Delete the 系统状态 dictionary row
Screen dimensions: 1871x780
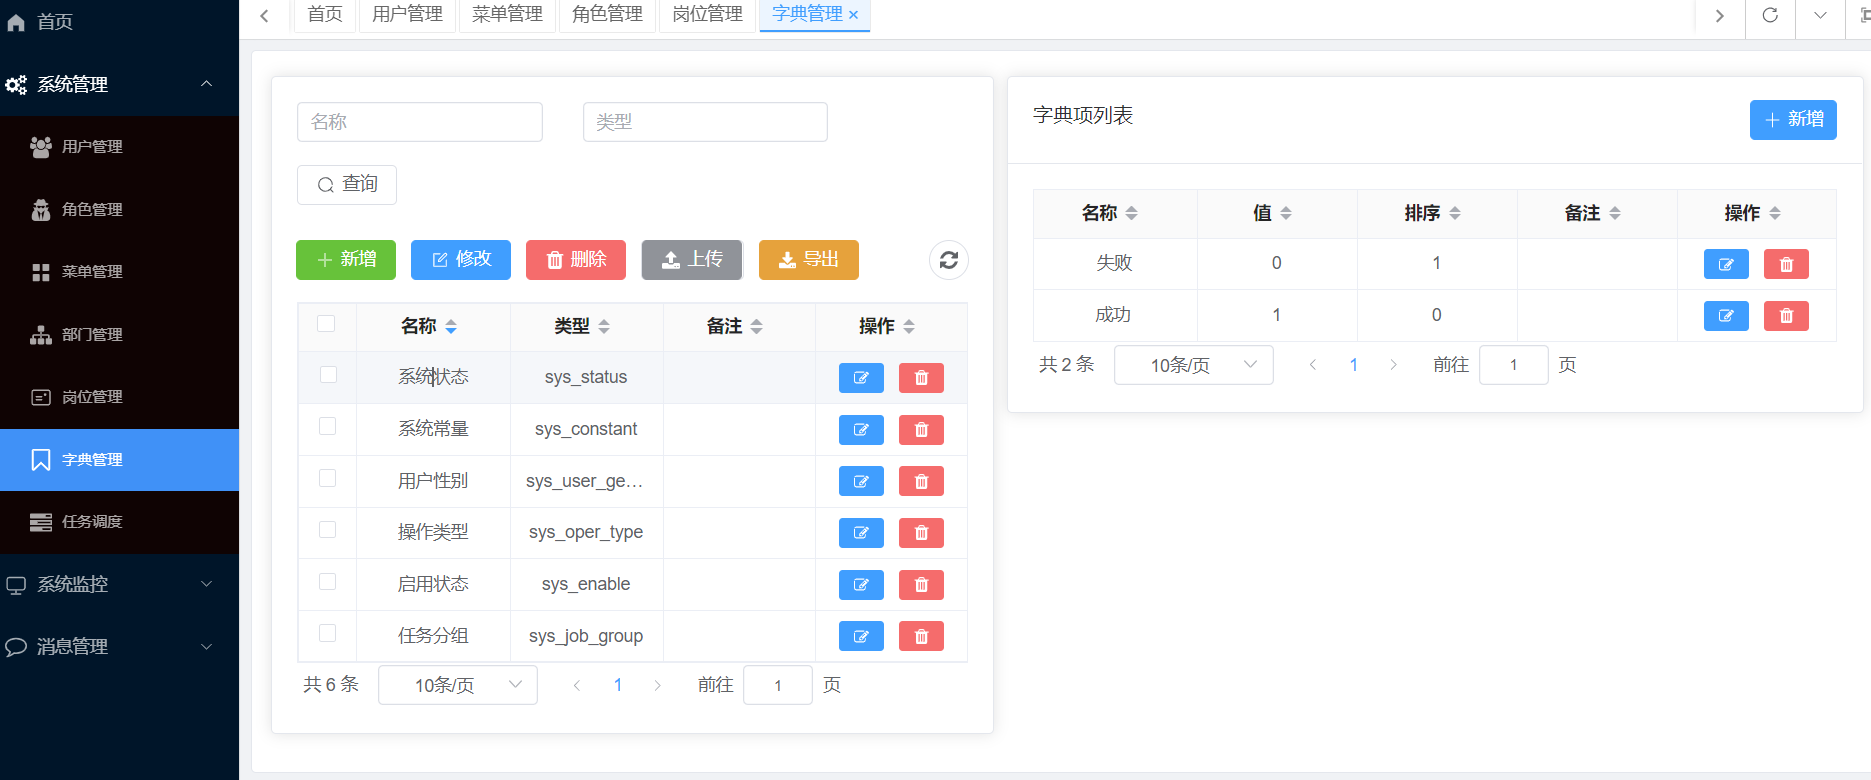pyautogui.click(x=921, y=378)
